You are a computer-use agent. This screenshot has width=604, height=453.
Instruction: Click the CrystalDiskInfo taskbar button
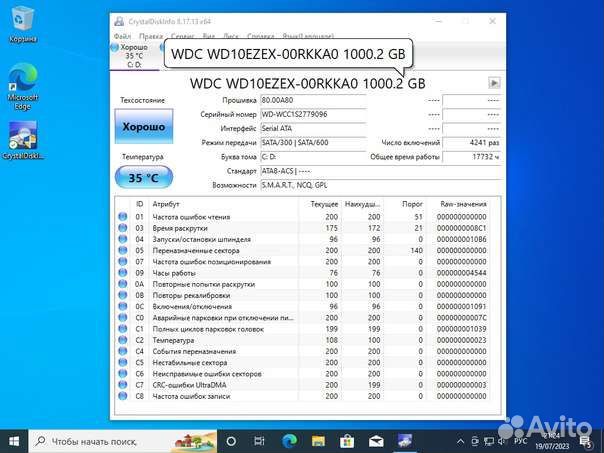(405, 441)
